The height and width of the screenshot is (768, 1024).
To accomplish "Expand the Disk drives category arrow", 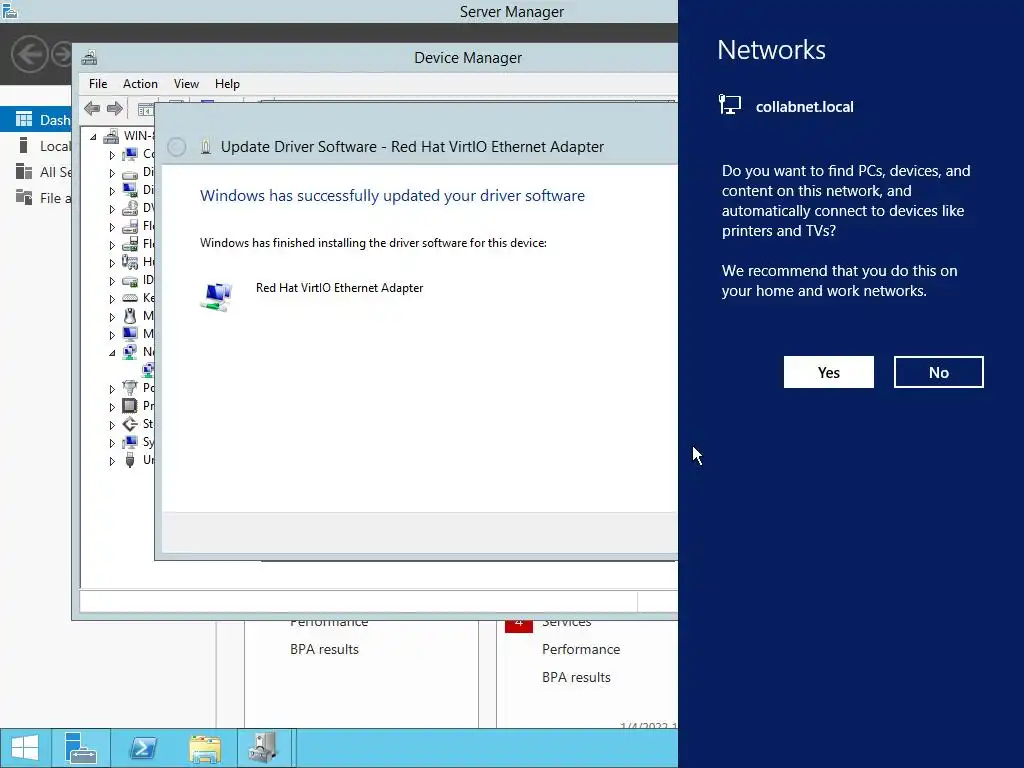I will pyautogui.click(x=112, y=173).
